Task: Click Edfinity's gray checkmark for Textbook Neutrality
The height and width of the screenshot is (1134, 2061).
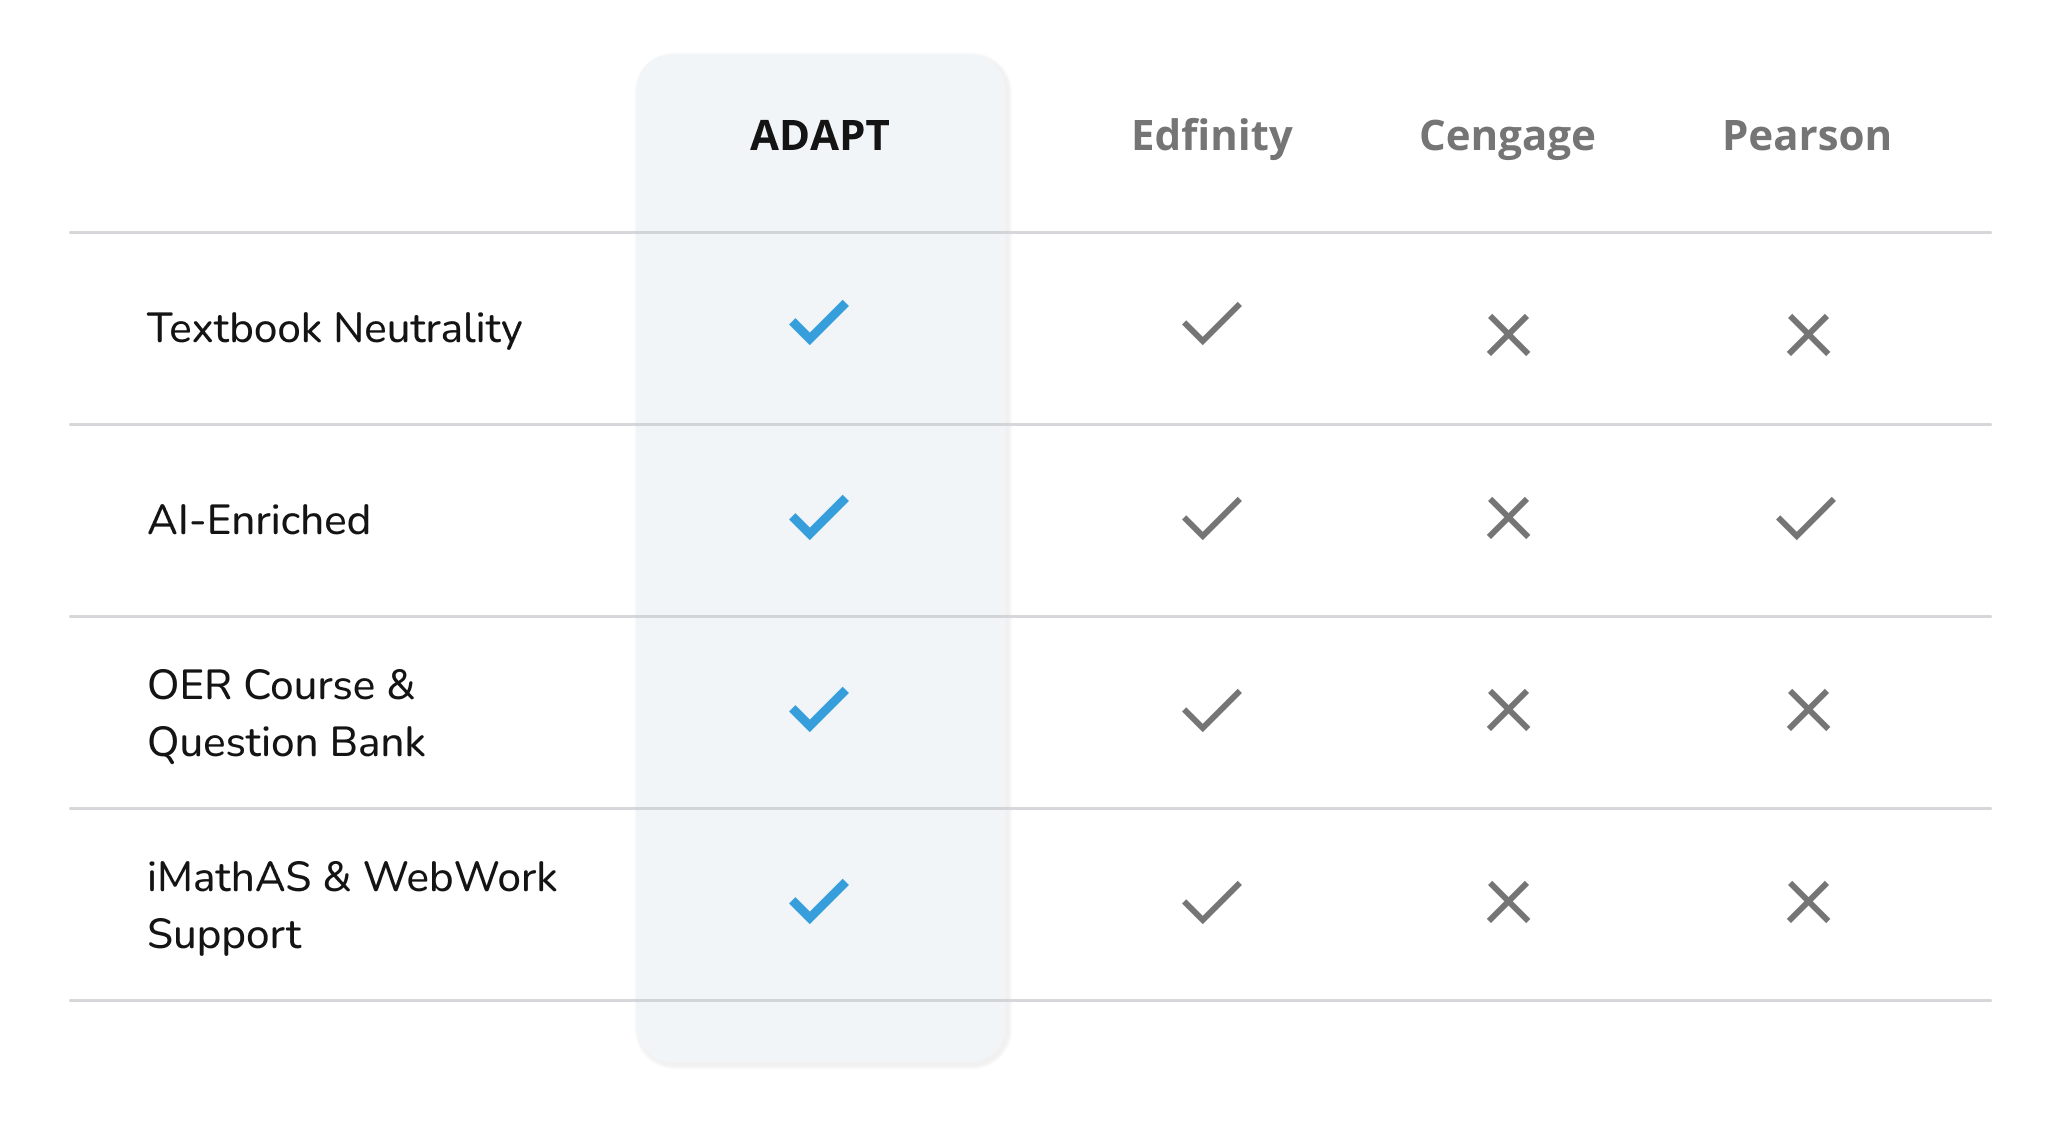Action: pos(1212,323)
